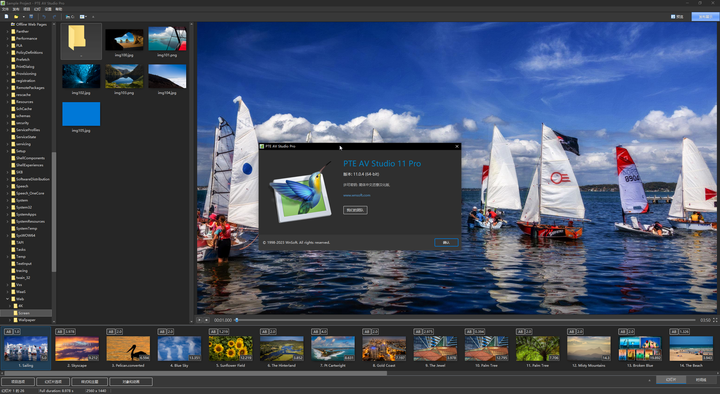This screenshot has height=394, width=720.
Task: Click the AB transition icon on 2. Skyscape
Action: (59, 331)
